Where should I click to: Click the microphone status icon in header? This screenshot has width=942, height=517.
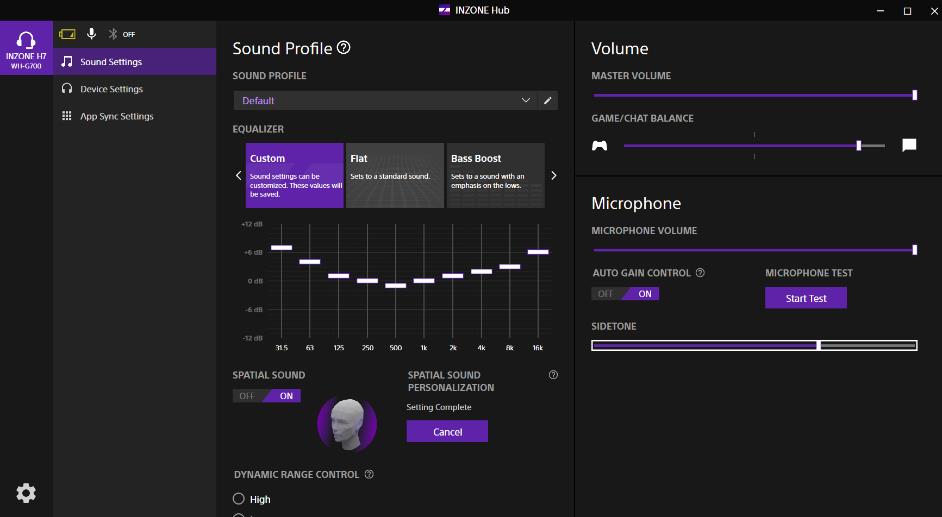[x=91, y=34]
